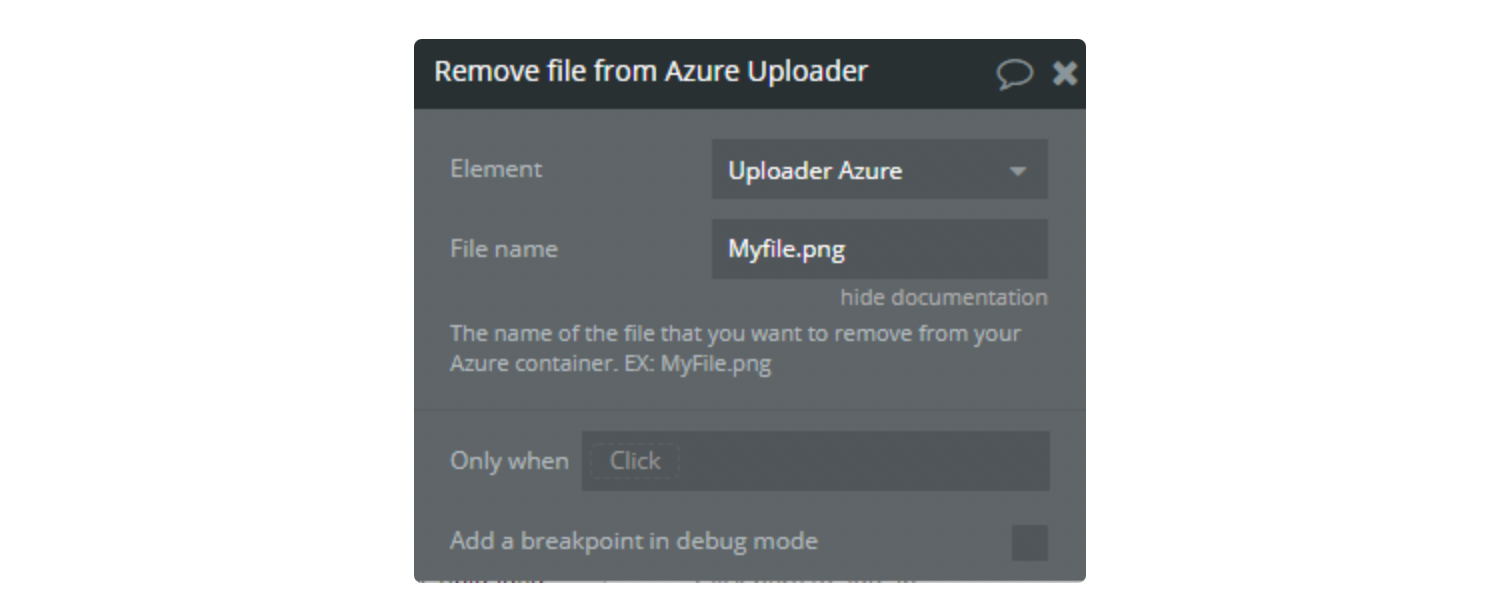The image size is (1508, 598).
Task: Click the hide documentation link
Action: coord(943,297)
